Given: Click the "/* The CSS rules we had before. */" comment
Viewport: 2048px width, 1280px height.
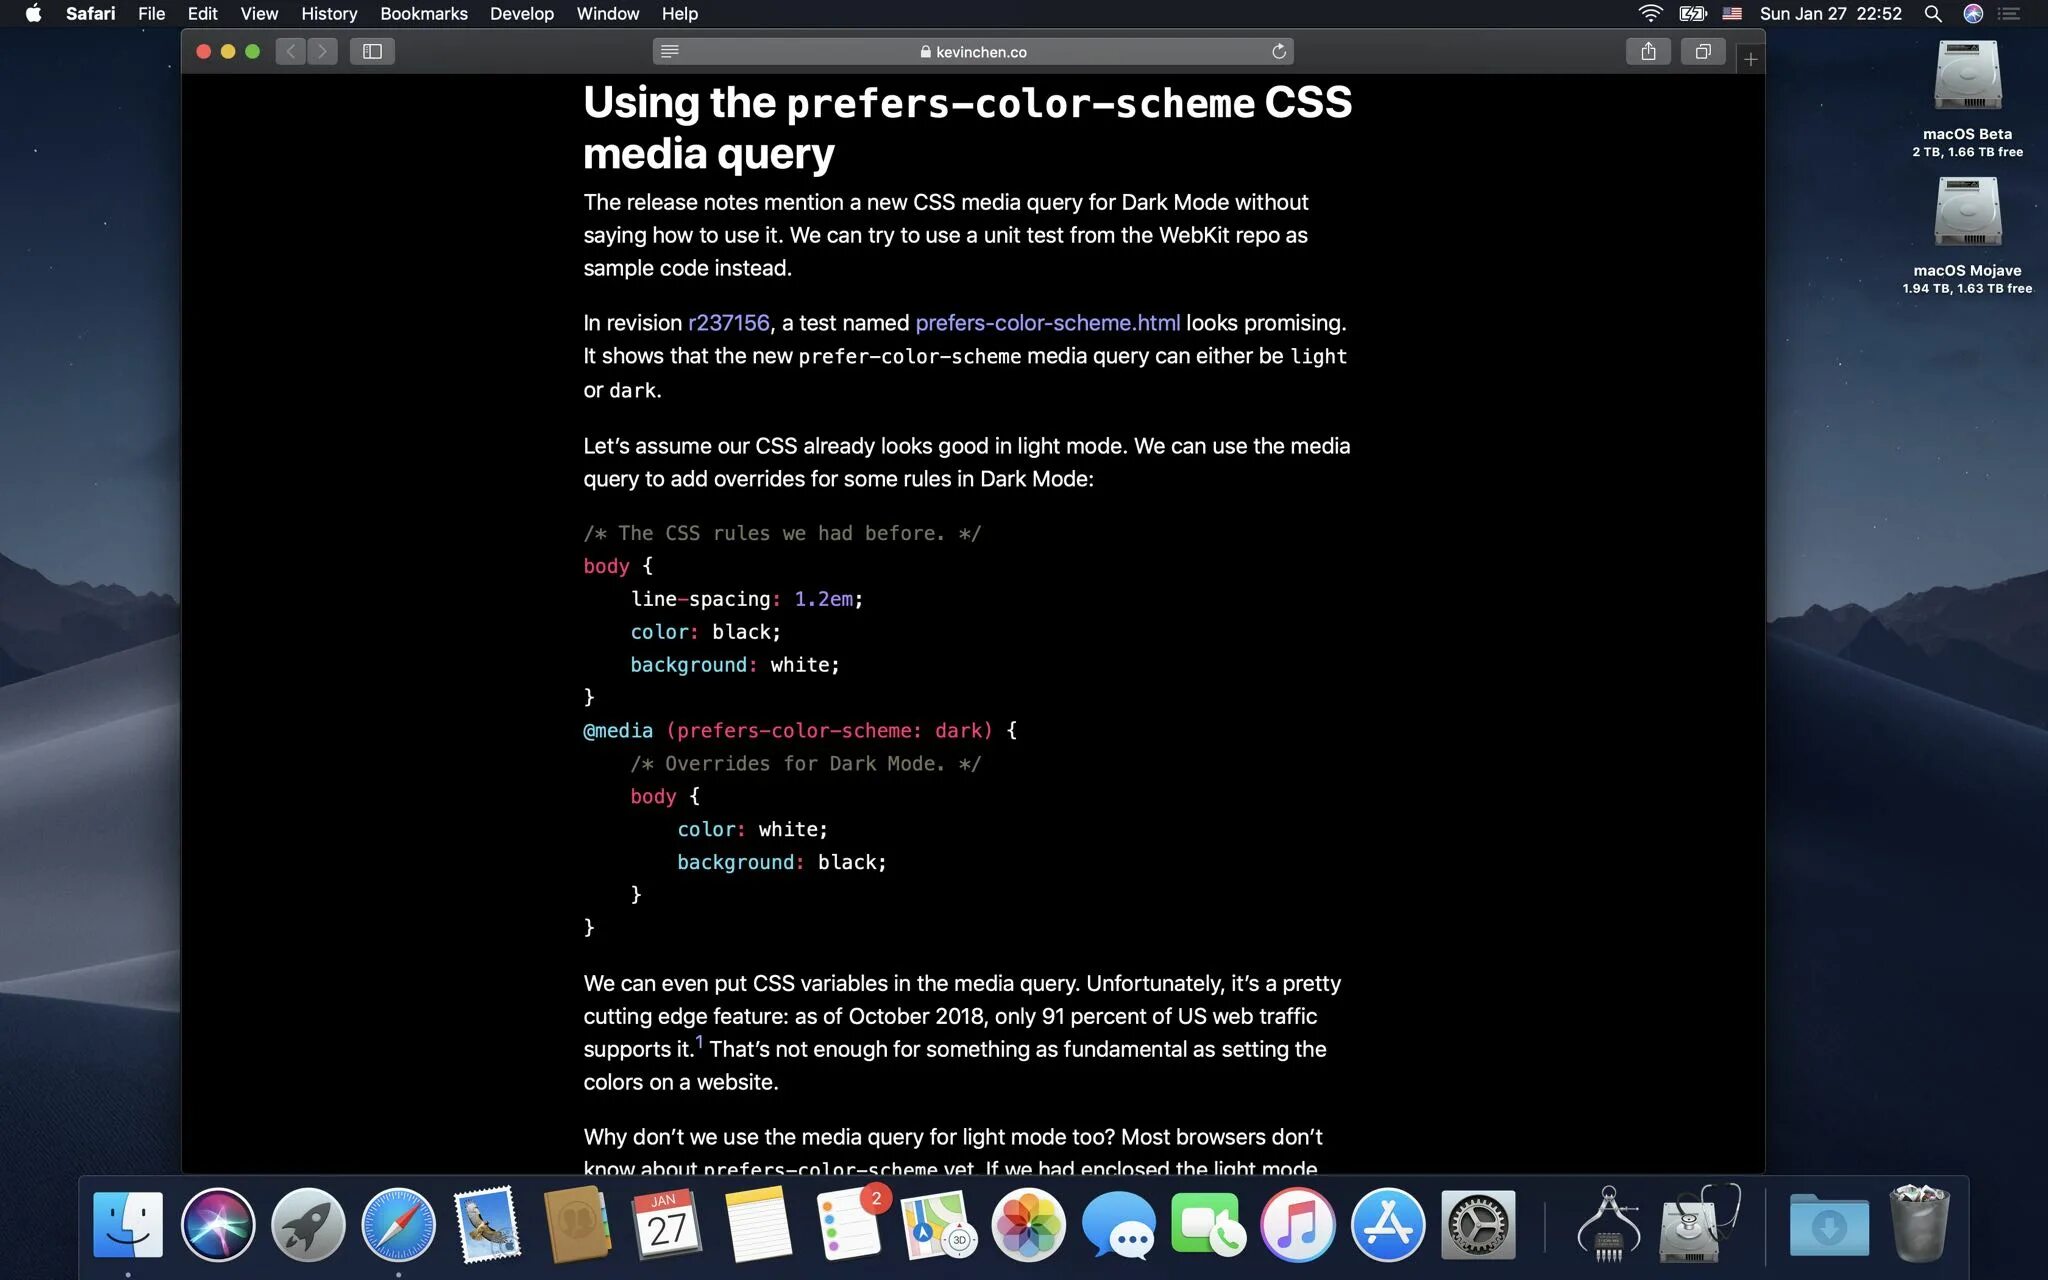Looking at the screenshot, I should [782, 533].
